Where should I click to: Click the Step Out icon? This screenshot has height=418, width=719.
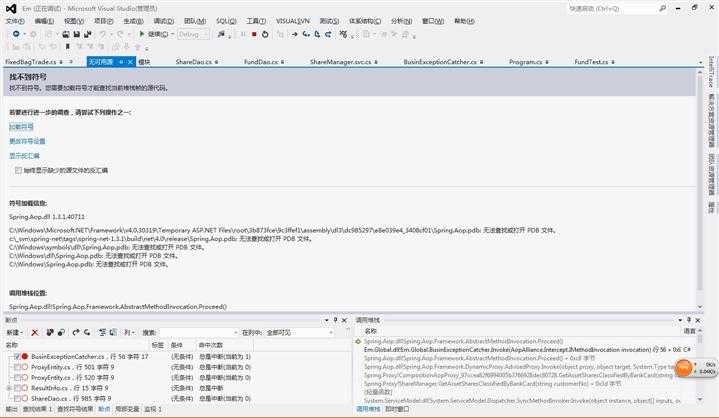pyautogui.click(x=328, y=34)
